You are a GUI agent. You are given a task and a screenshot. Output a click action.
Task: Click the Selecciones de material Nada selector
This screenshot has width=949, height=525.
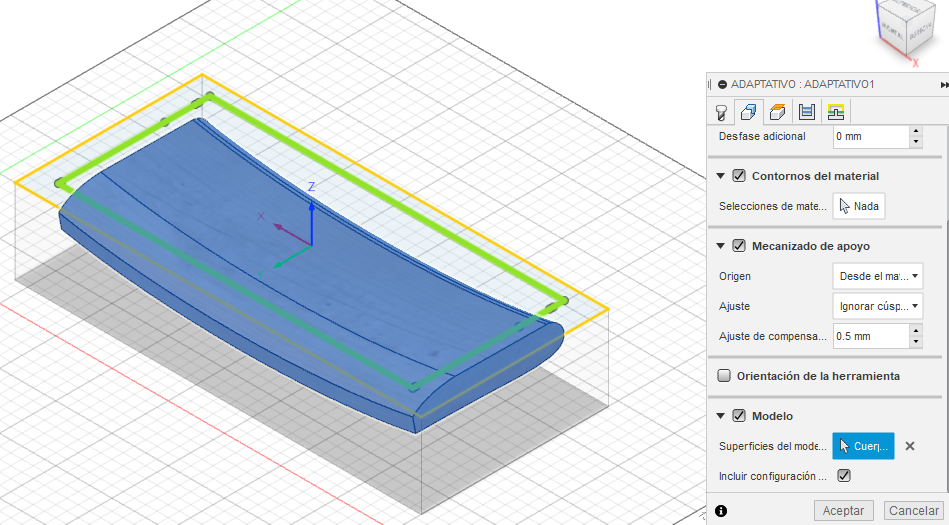click(x=859, y=206)
